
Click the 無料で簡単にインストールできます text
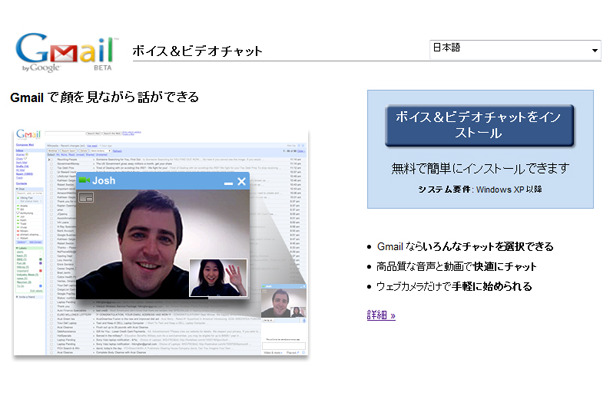pyautogui.click(x=480, y=168)
